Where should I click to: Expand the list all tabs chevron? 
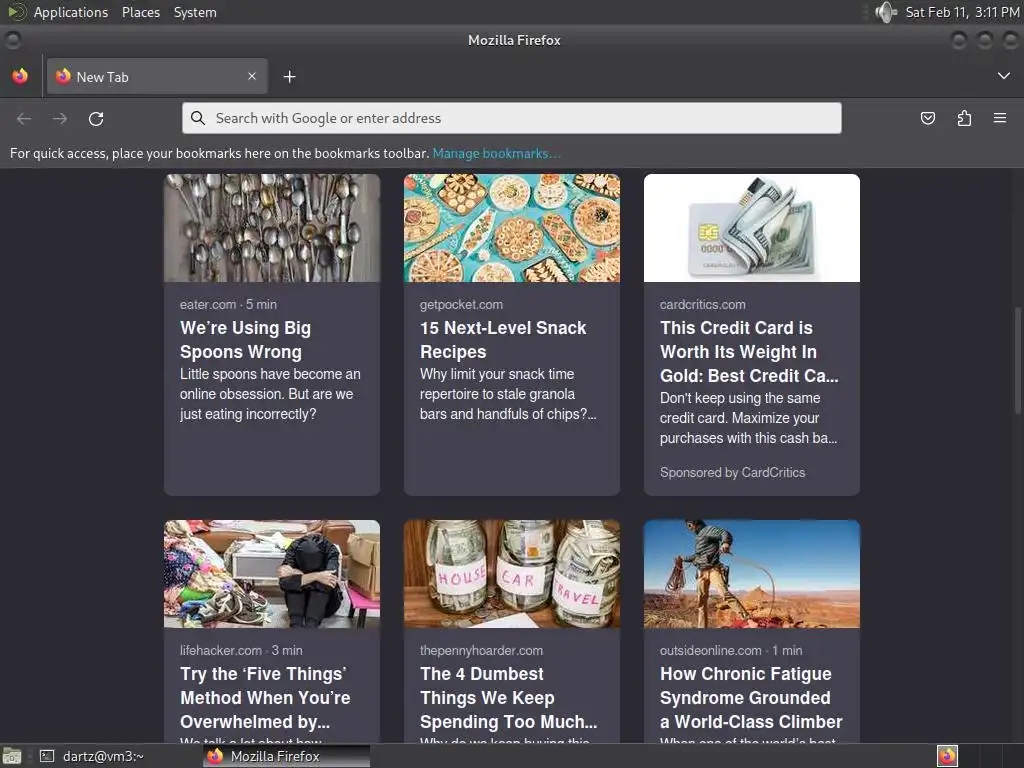pos(1004,76)
